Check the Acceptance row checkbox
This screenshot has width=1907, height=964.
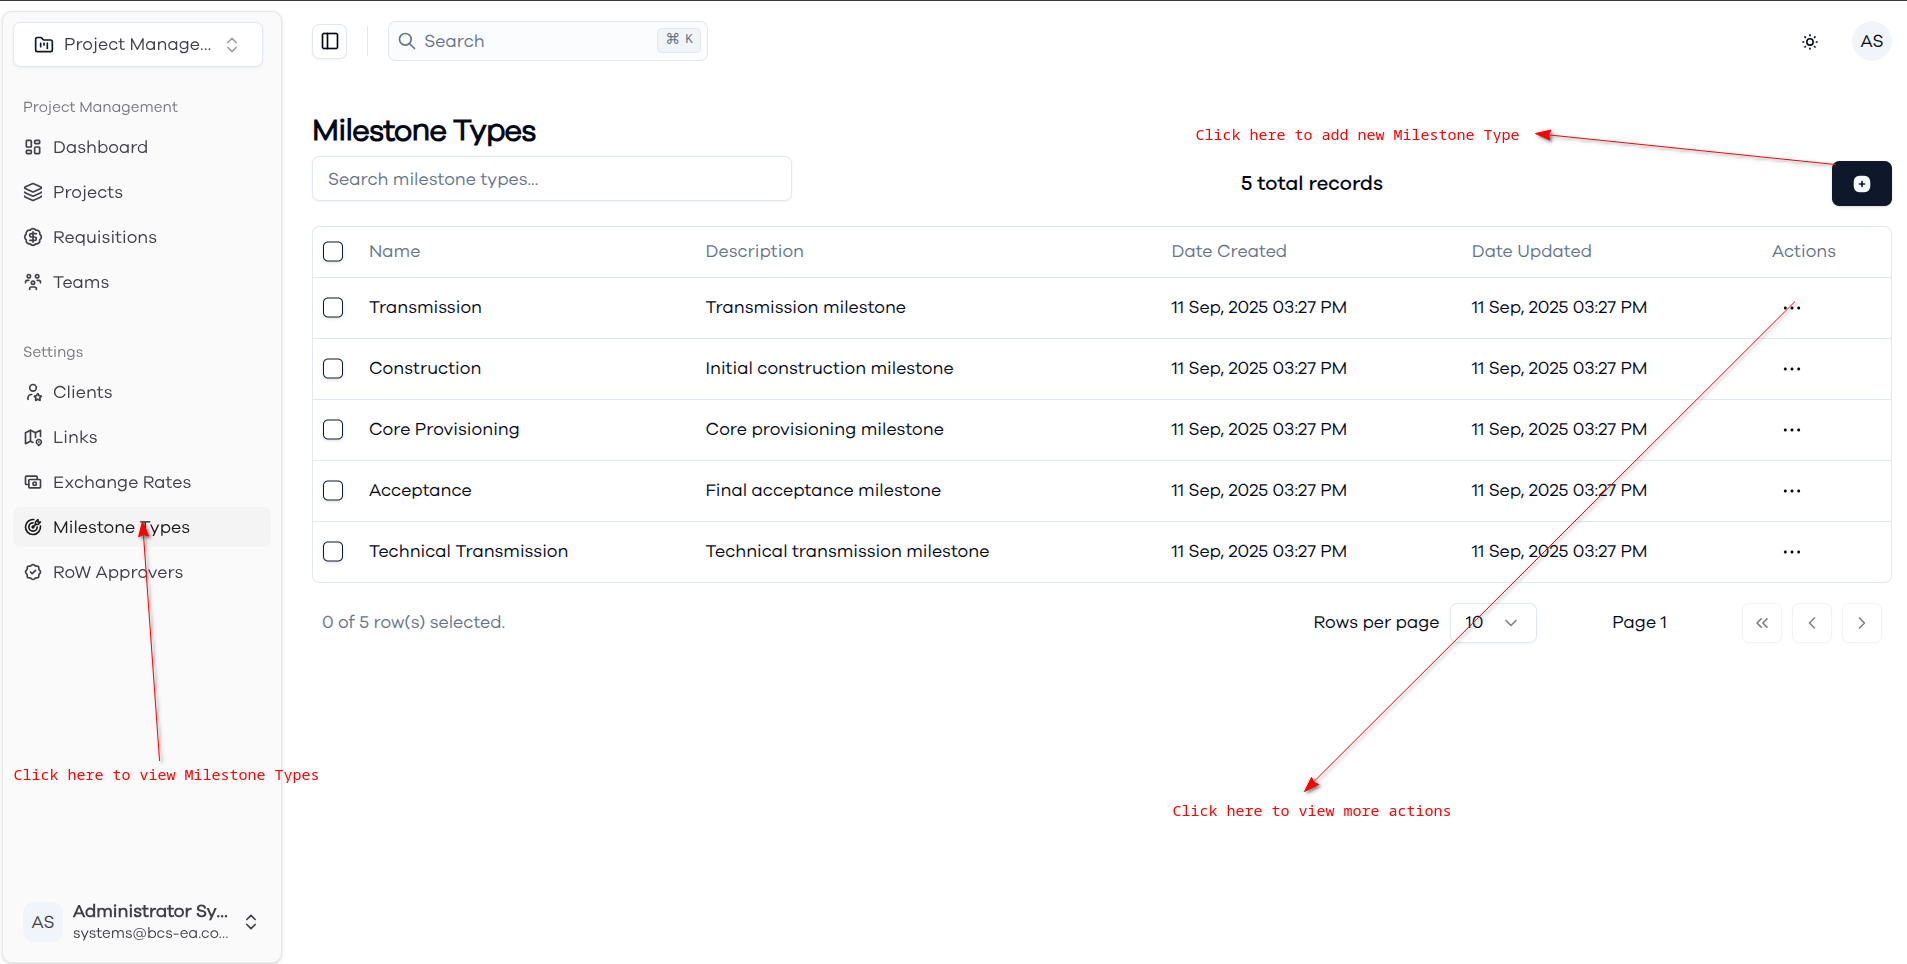[x=333, y=490]
